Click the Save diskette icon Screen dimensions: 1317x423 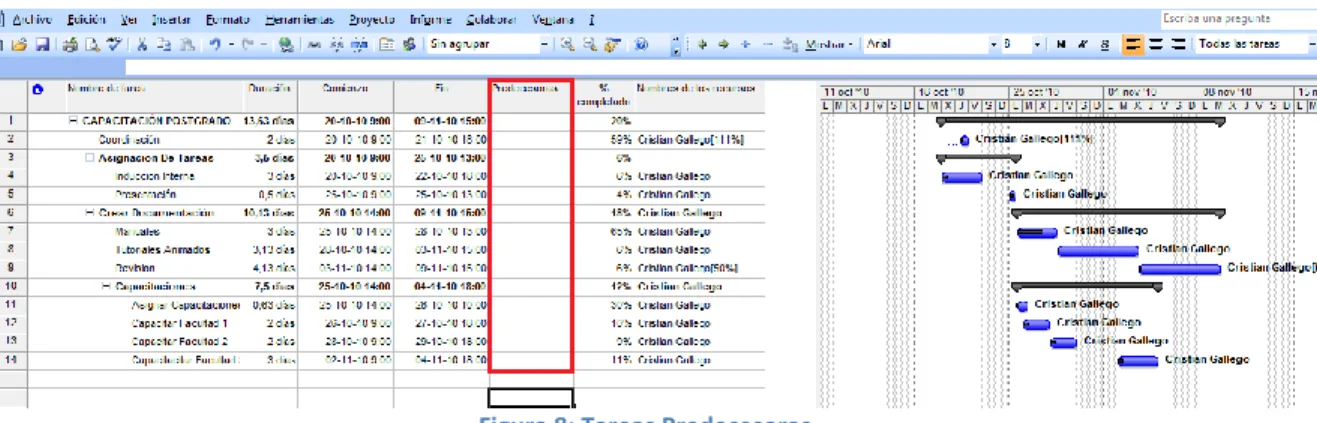pos(42,44)
